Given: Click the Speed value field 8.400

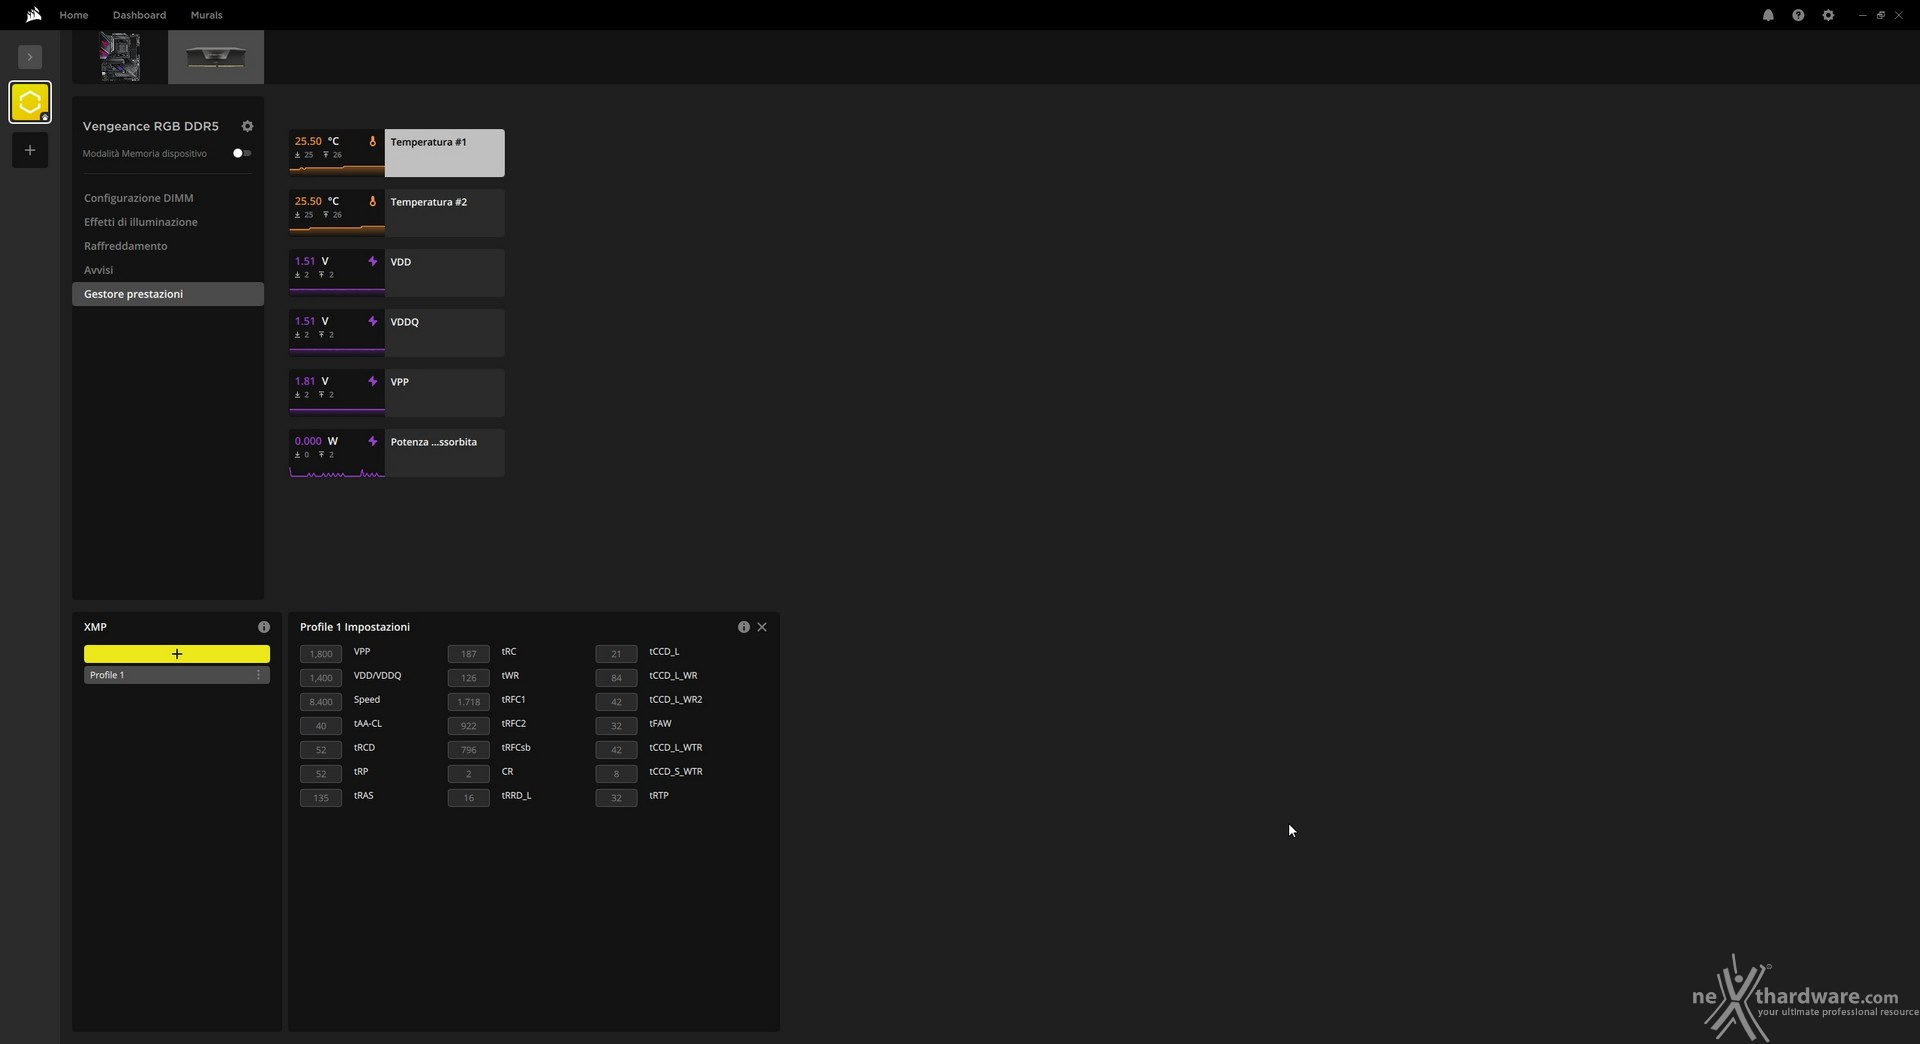Looking at the screenshot, I should pyautogui.click(x=321, y=702).
